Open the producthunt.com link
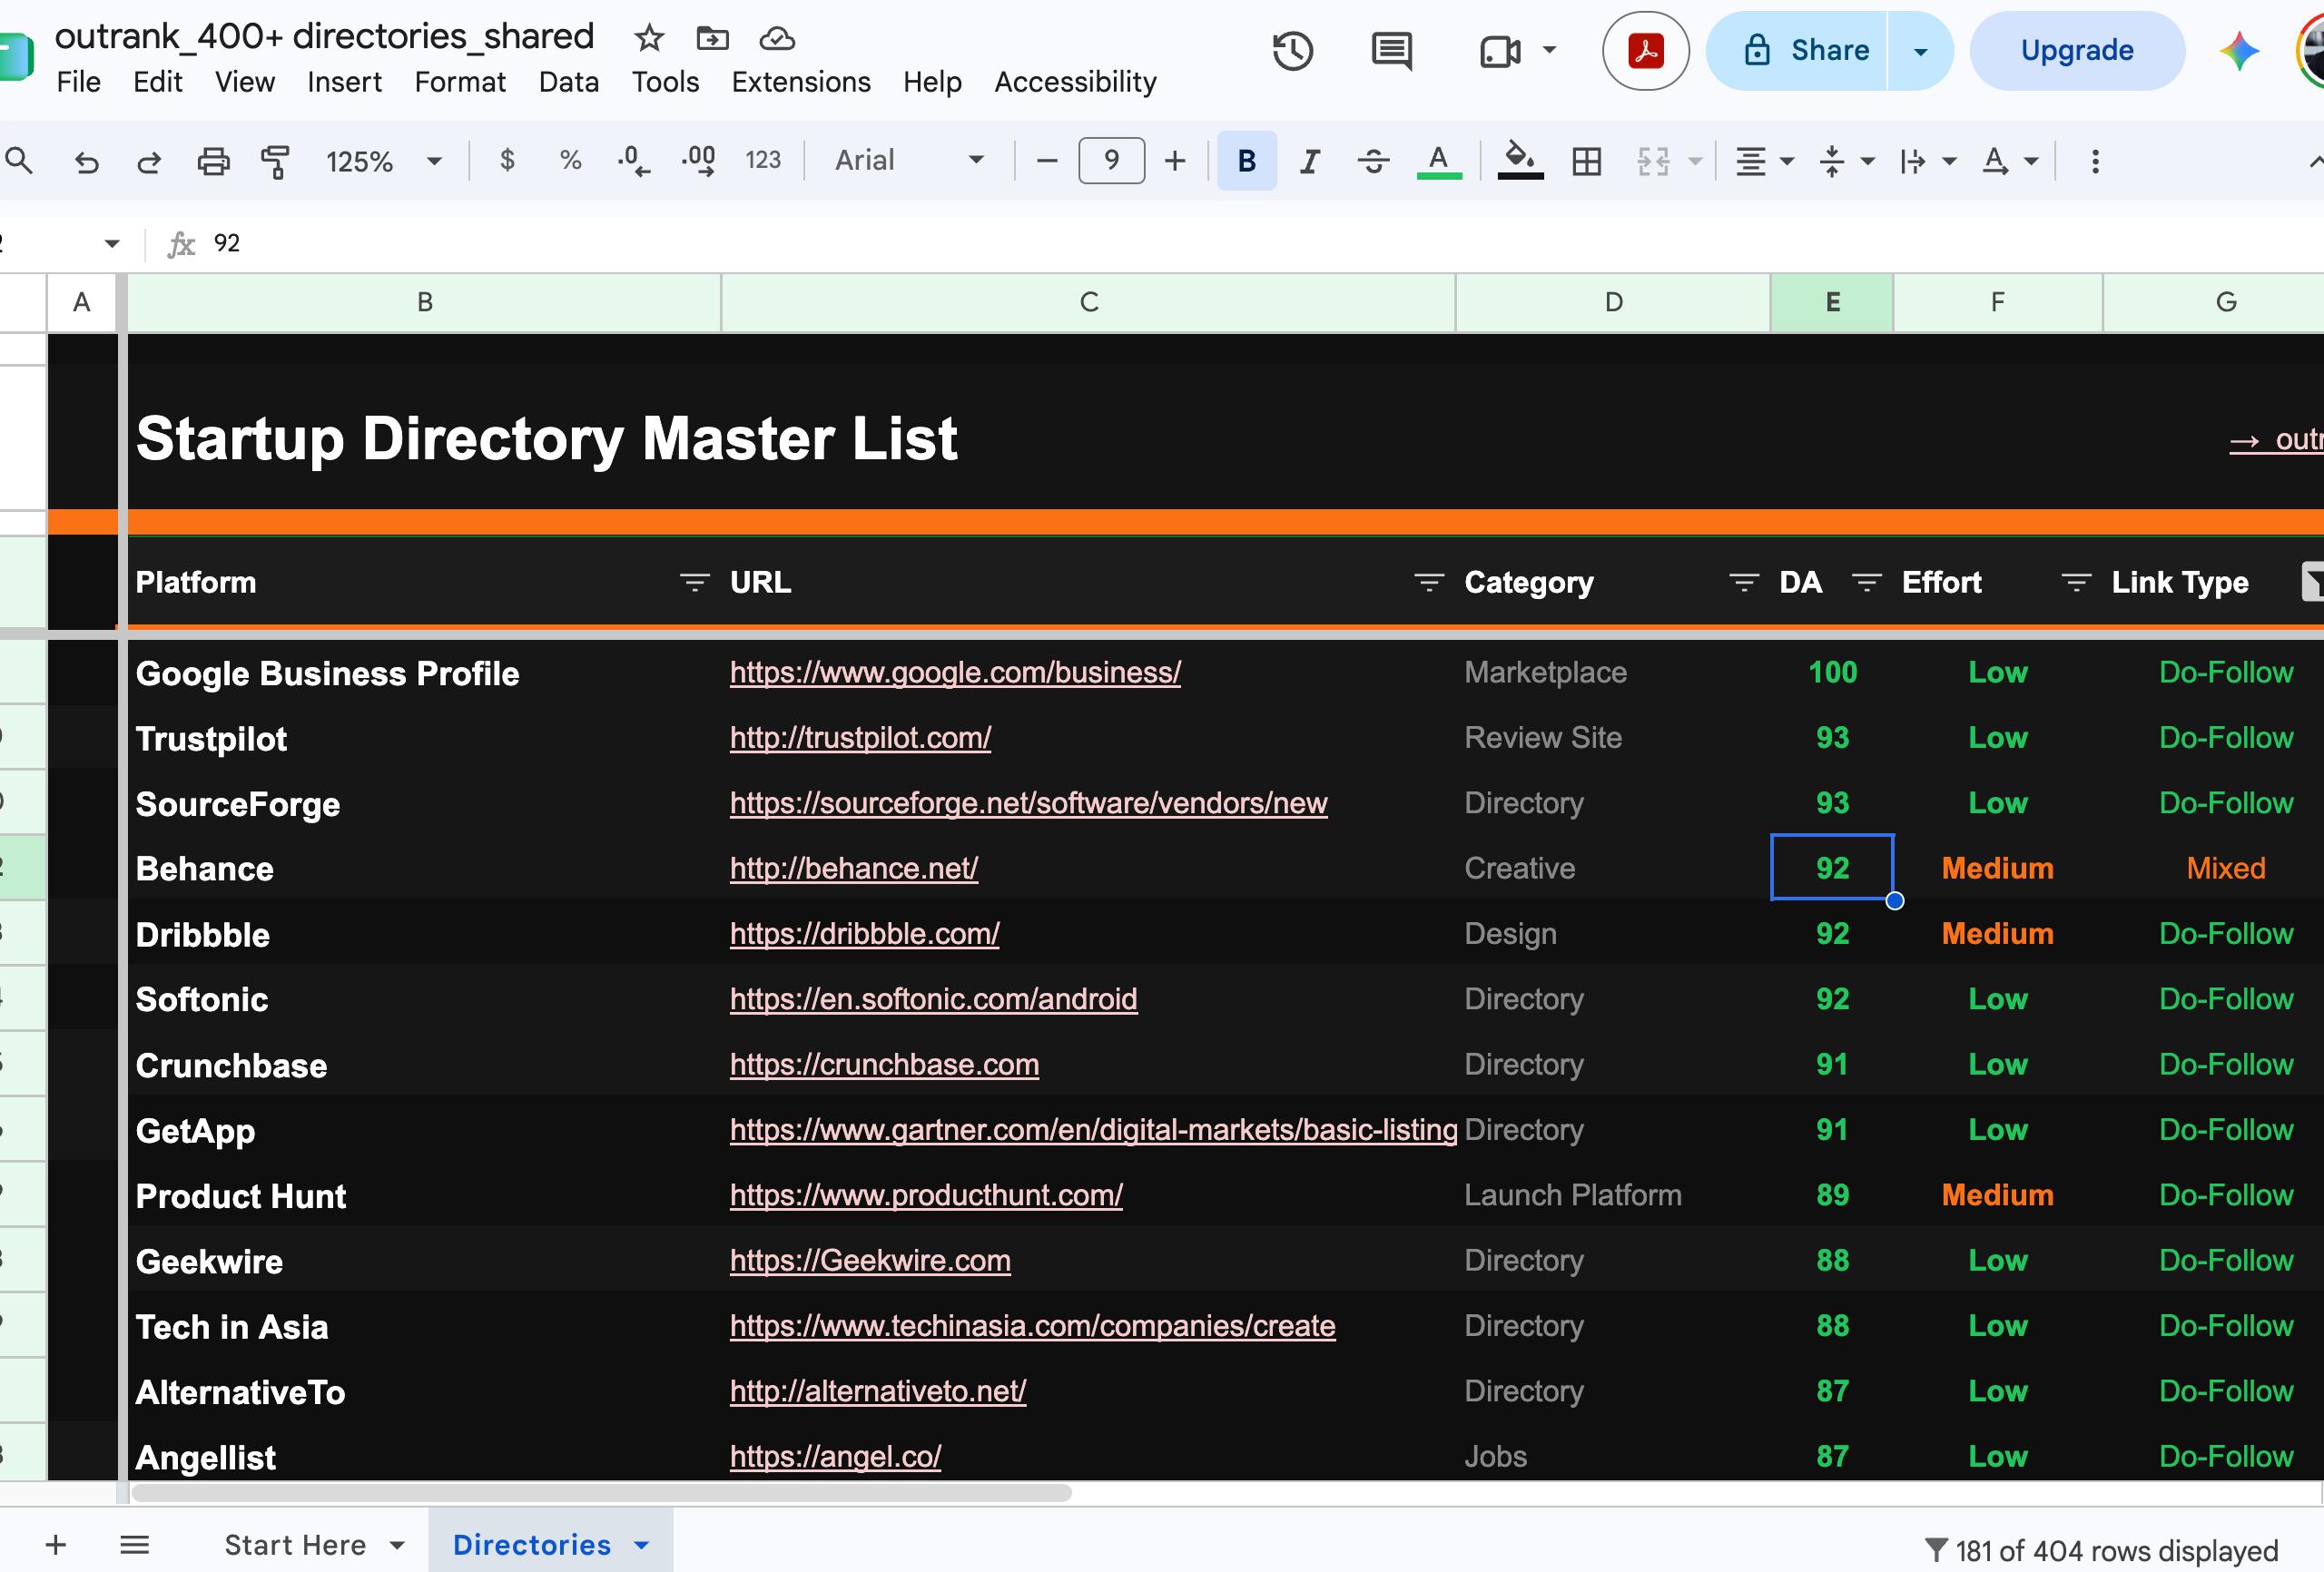2324x1572 pixels. [926, 1195]
